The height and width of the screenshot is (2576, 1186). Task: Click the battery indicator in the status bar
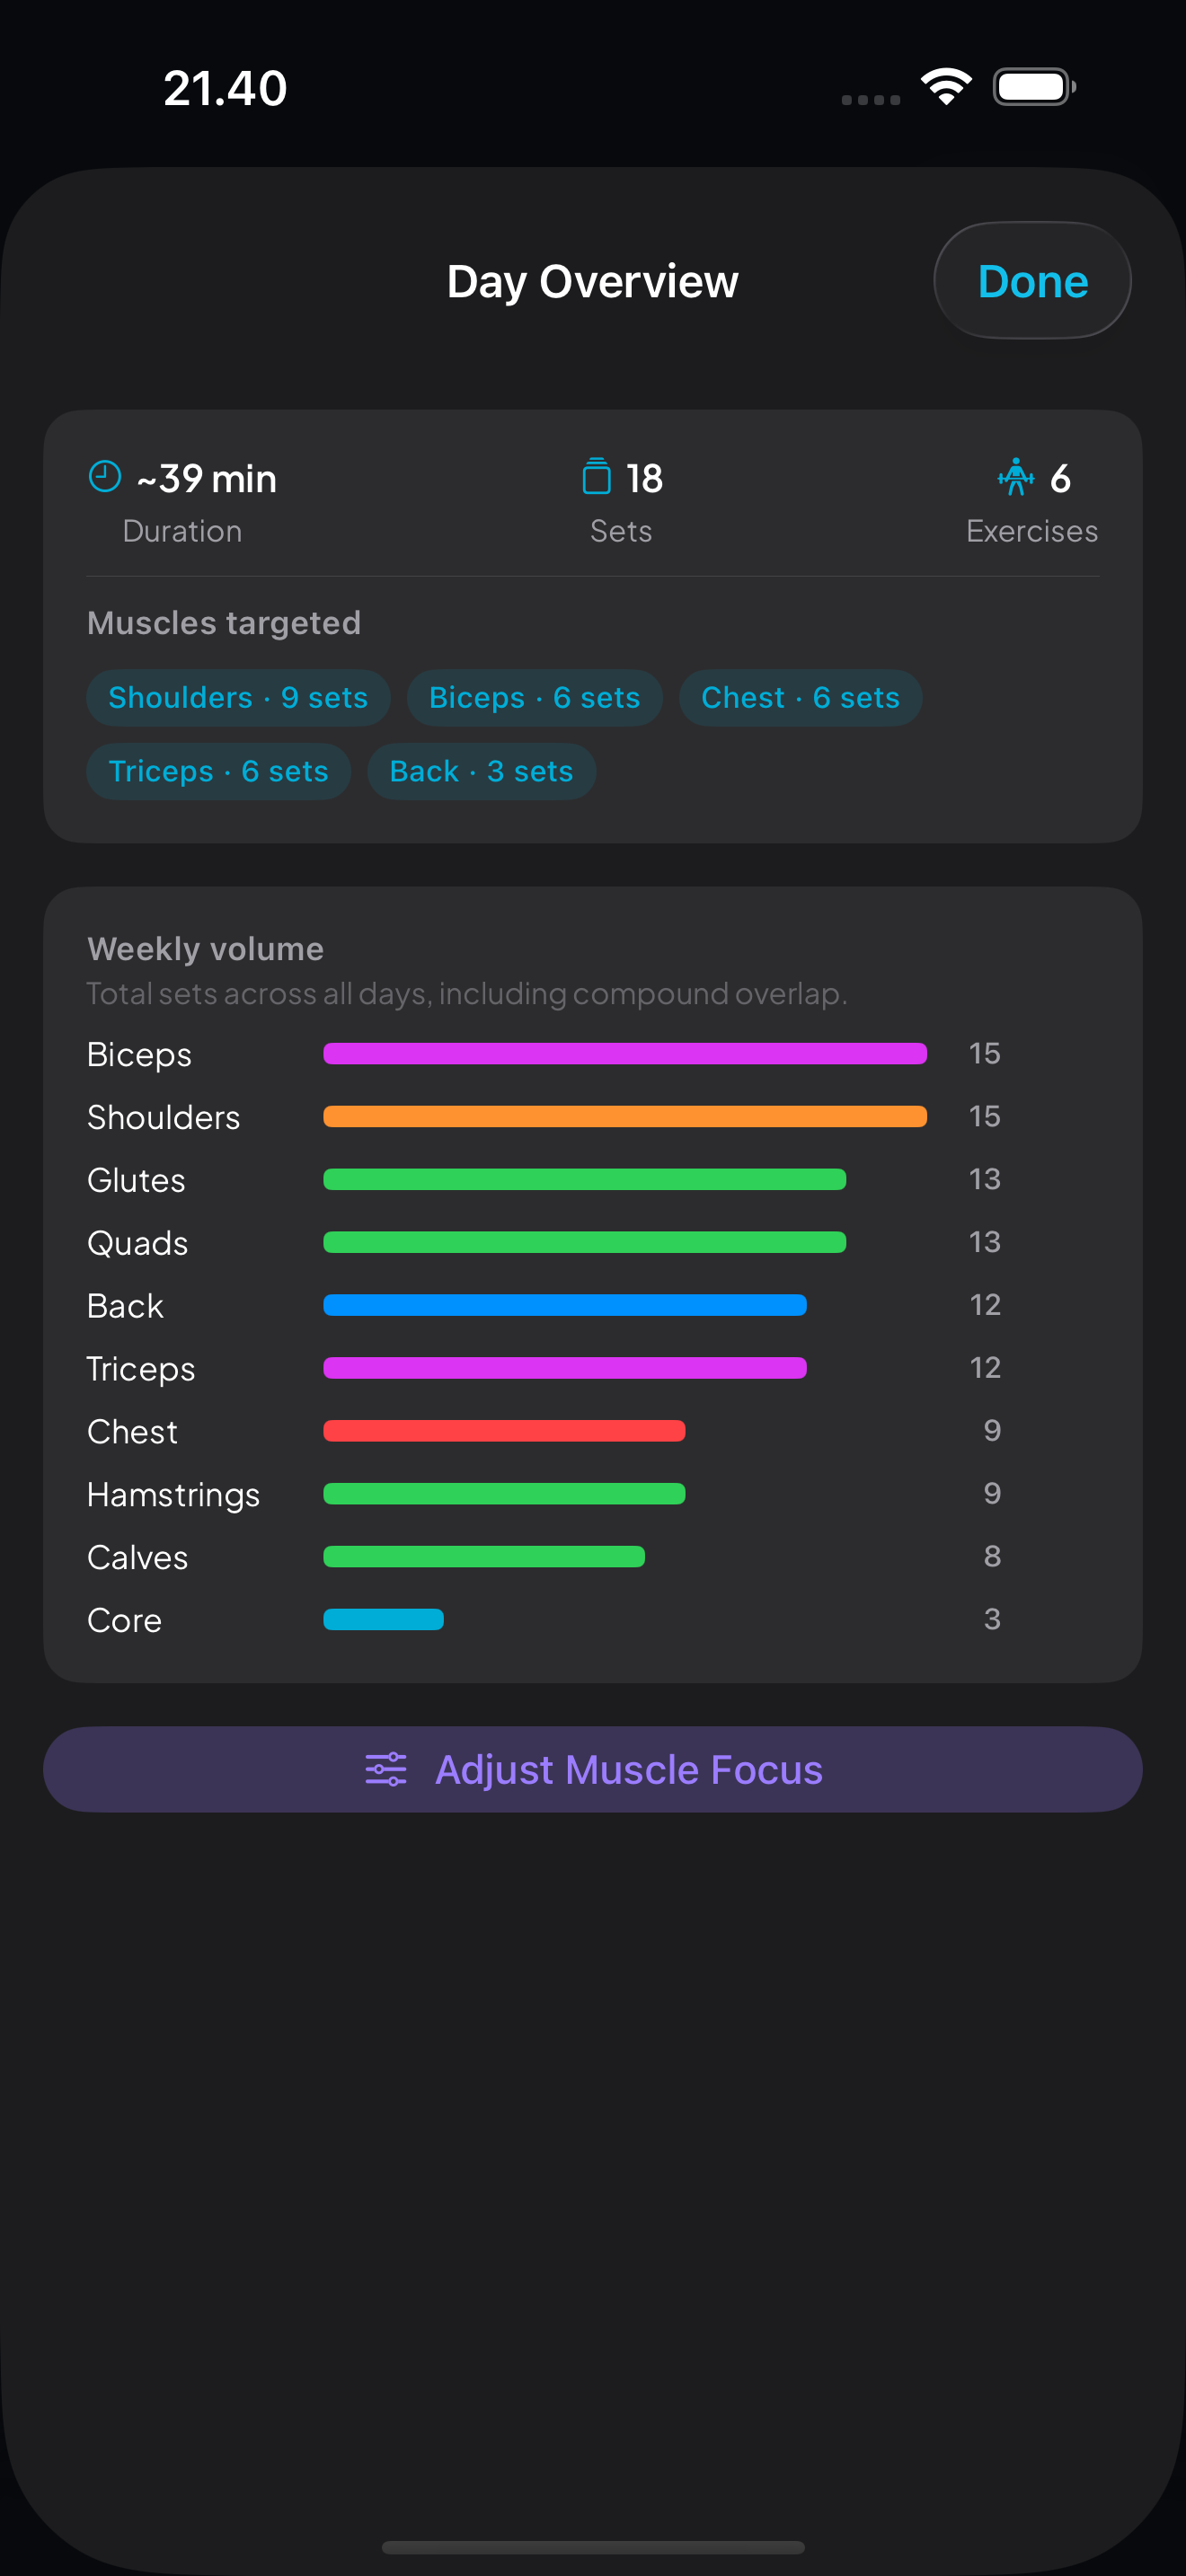[1033, 87]
